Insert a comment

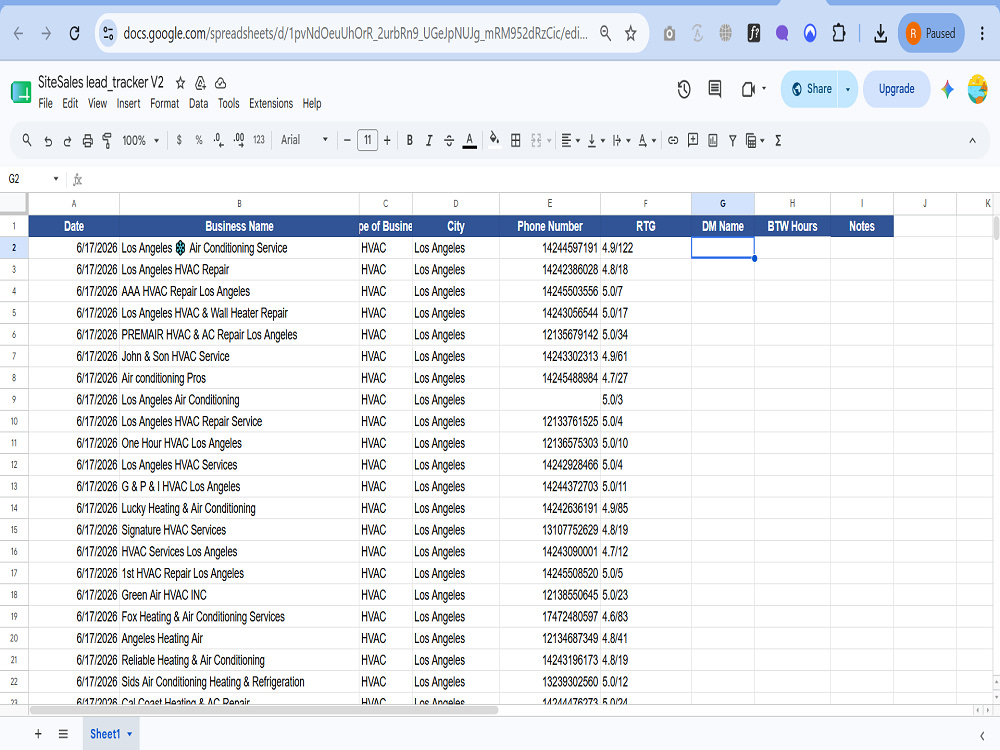pos(693,140)
